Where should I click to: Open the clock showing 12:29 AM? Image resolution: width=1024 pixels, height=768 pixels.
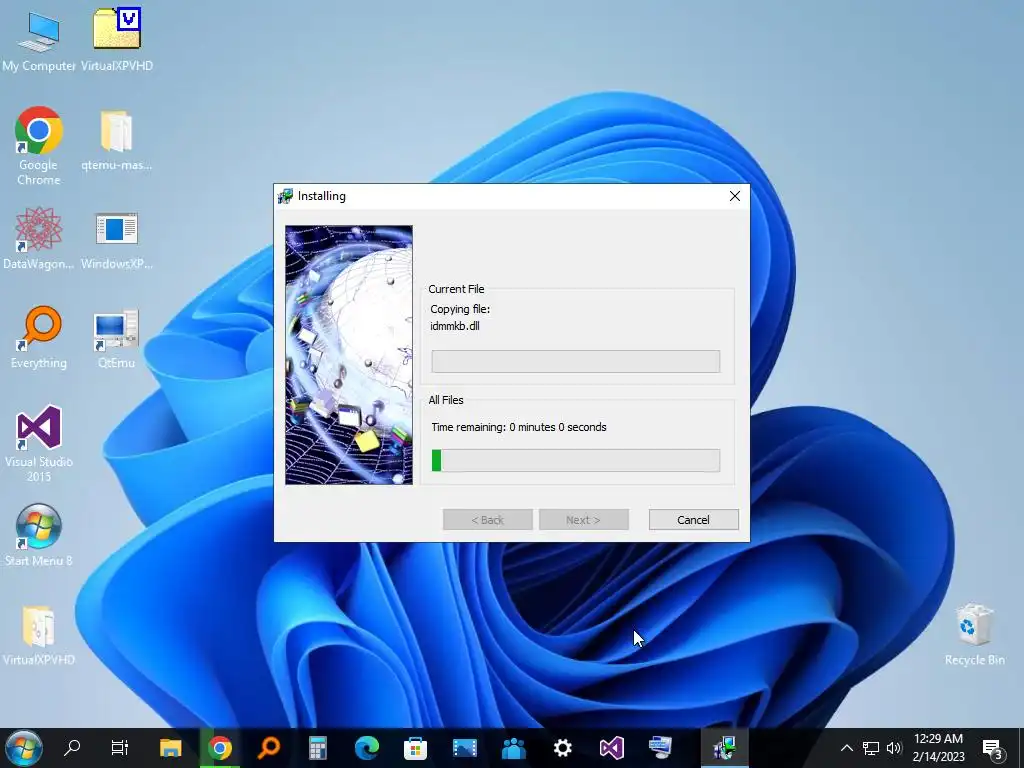click(x=938, y=748)
